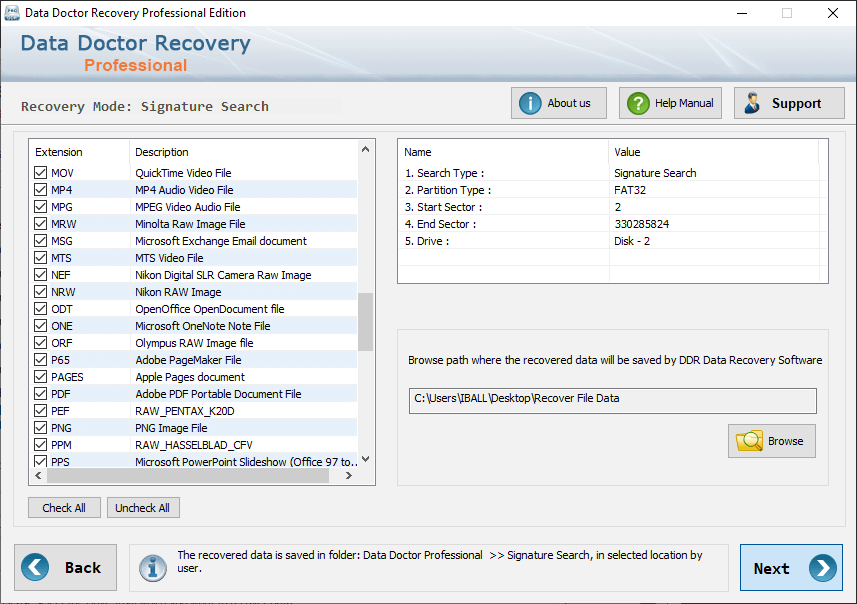Uncheck the PEF checkbox
The width and height of the screenshot is (857, 604).
(40, 411)
